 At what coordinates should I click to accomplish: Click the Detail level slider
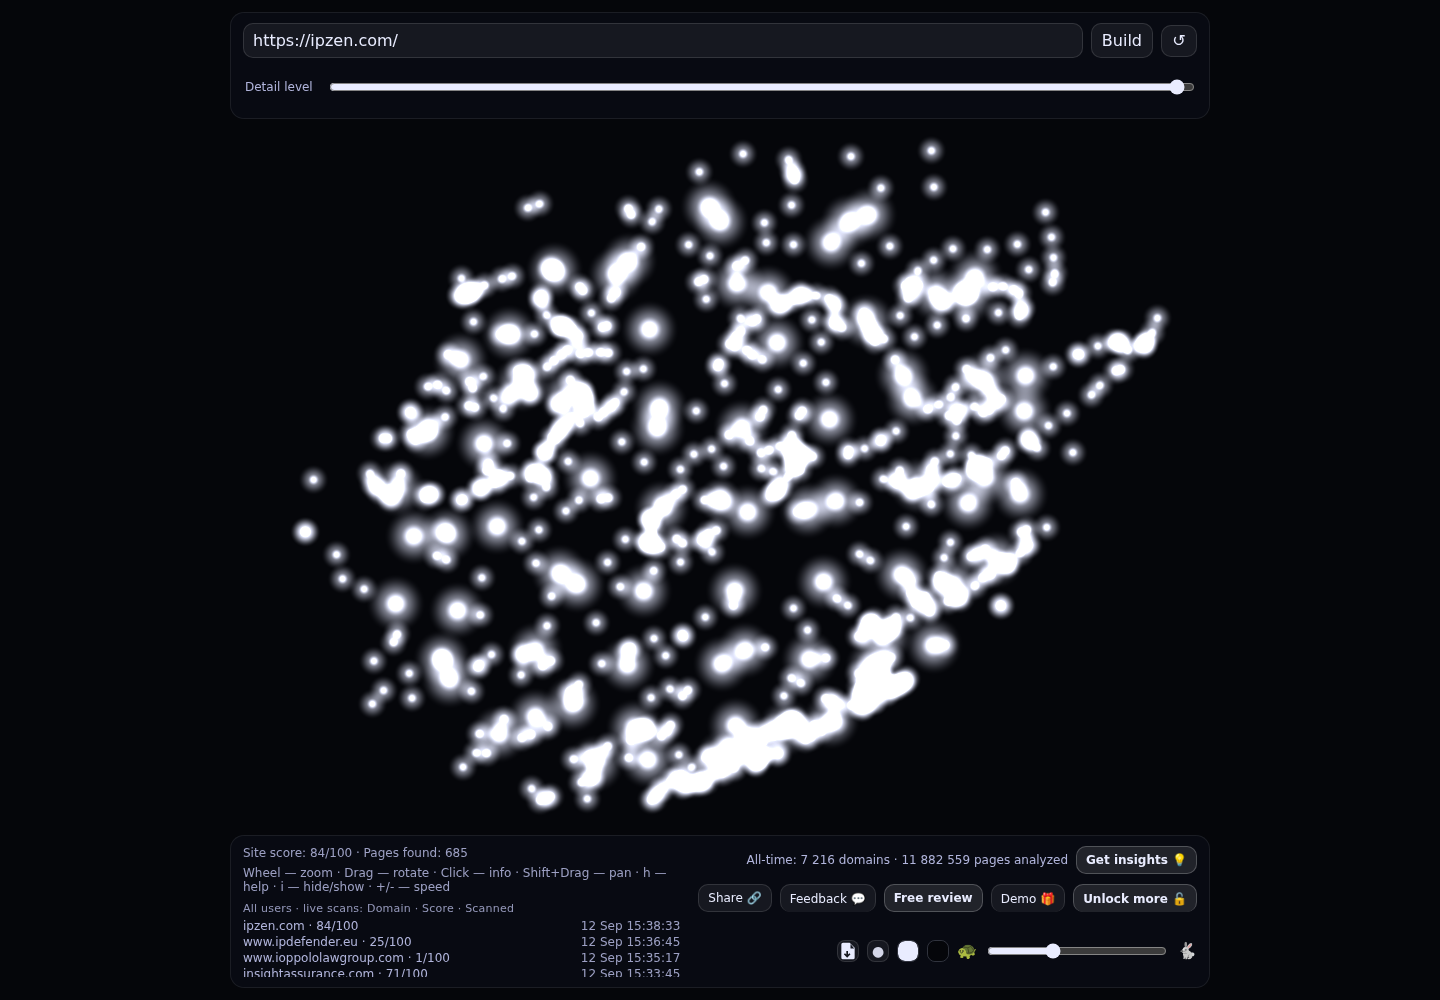(762, 87)
